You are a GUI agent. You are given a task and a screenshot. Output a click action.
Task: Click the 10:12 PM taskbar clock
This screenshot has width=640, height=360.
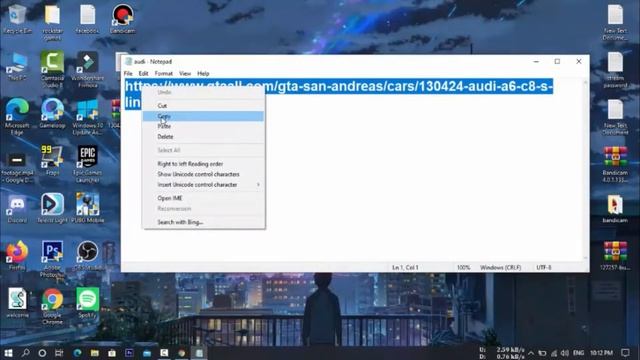point(601,353)
